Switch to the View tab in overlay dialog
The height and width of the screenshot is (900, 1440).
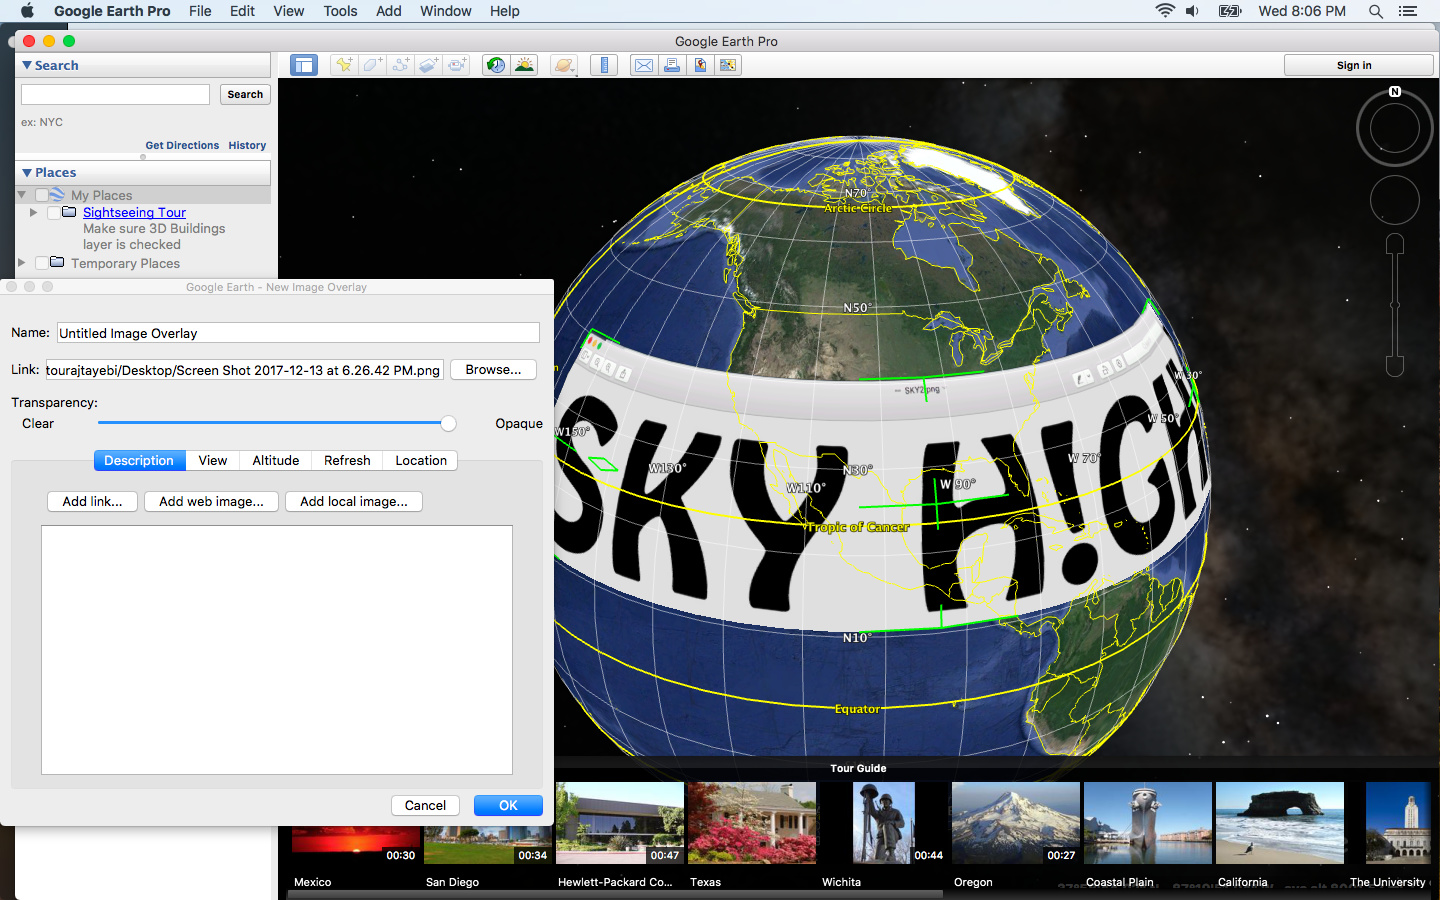tap(212, 460)
